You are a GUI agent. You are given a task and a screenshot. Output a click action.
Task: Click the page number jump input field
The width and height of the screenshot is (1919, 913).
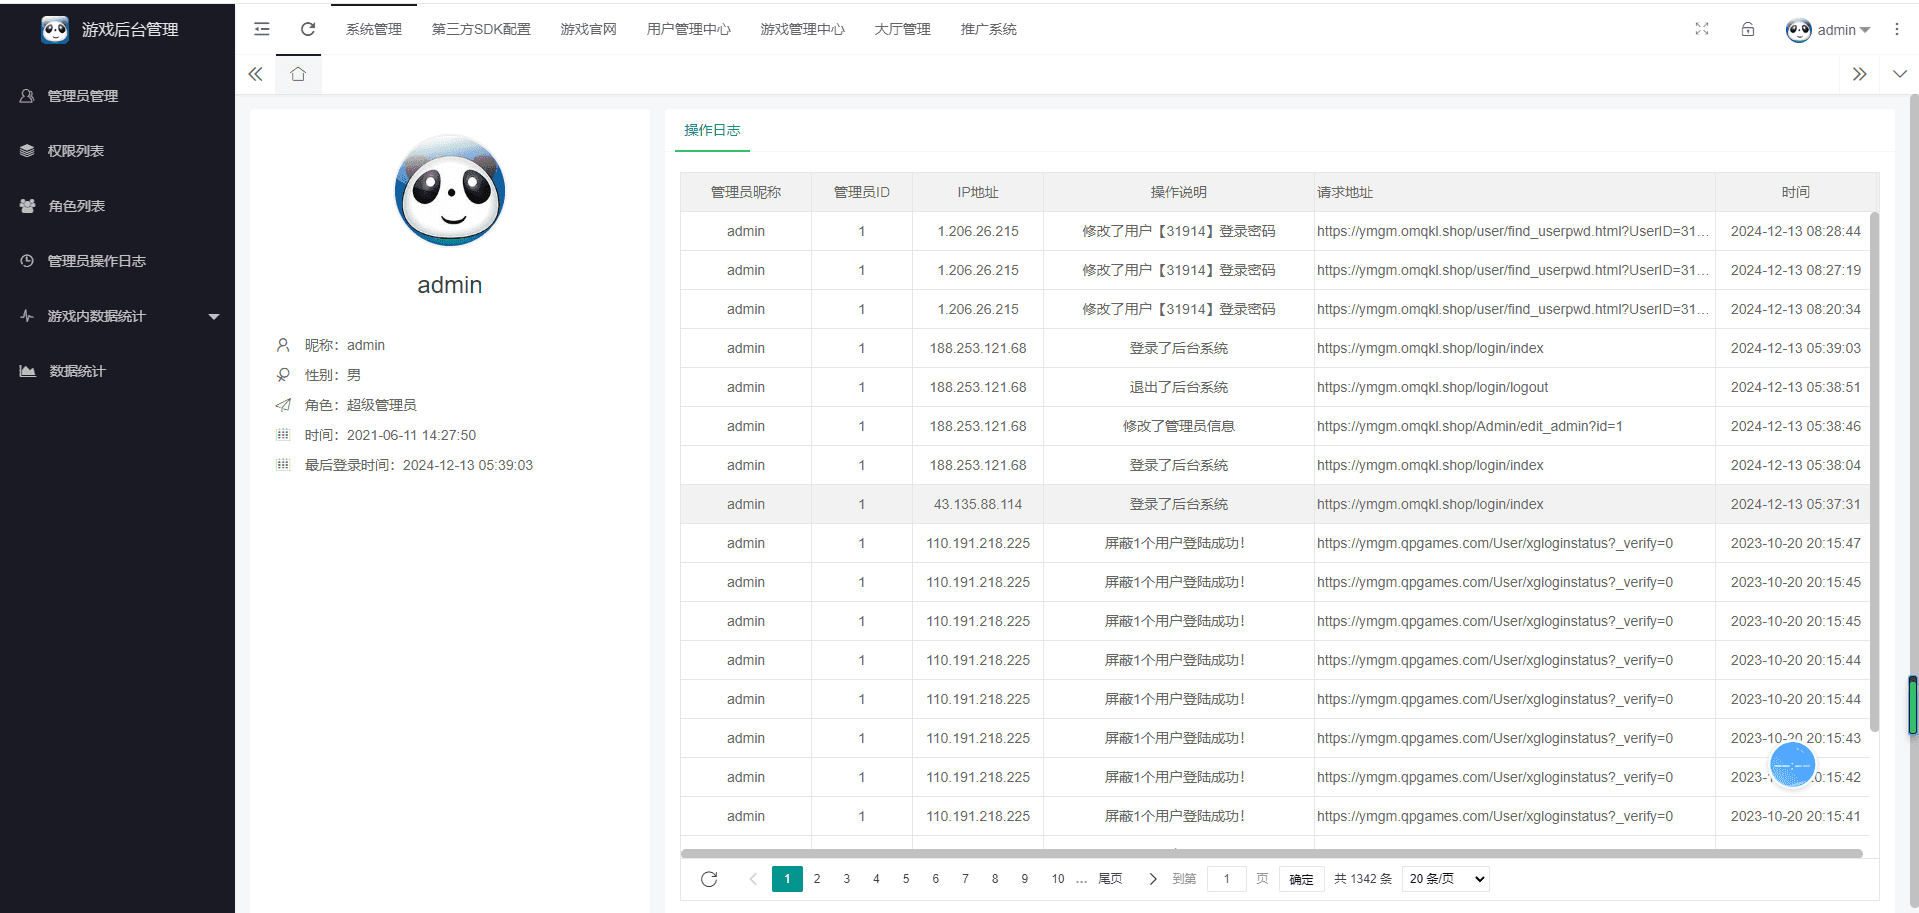pyautogui.click(x=1226, y=879)
